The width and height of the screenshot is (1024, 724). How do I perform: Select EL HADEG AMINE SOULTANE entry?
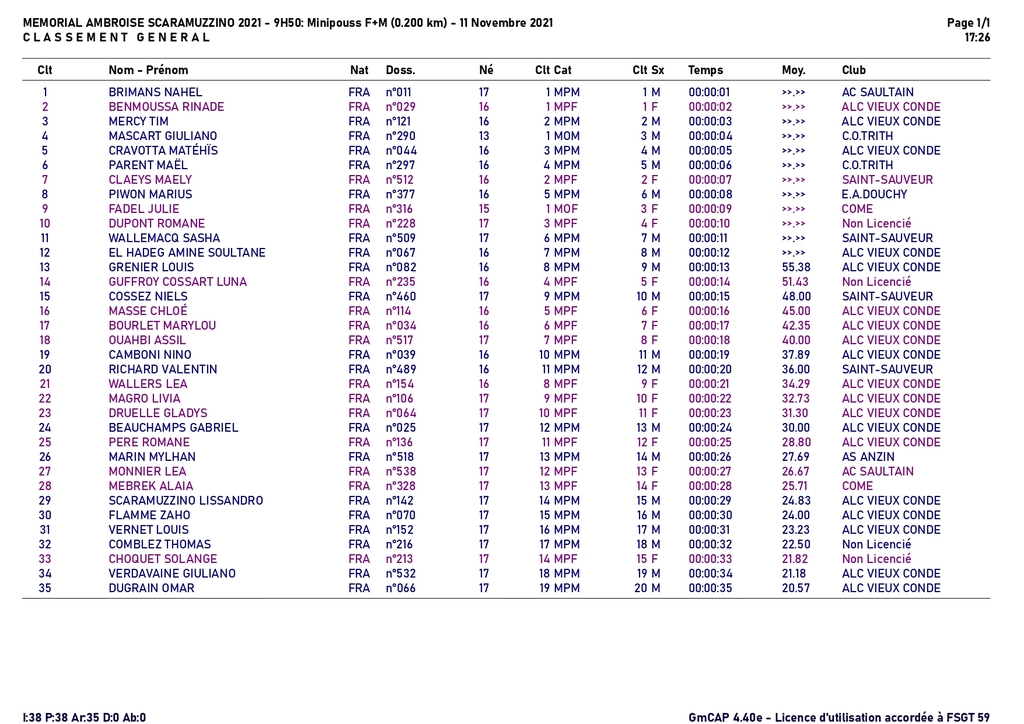point(187,253)
